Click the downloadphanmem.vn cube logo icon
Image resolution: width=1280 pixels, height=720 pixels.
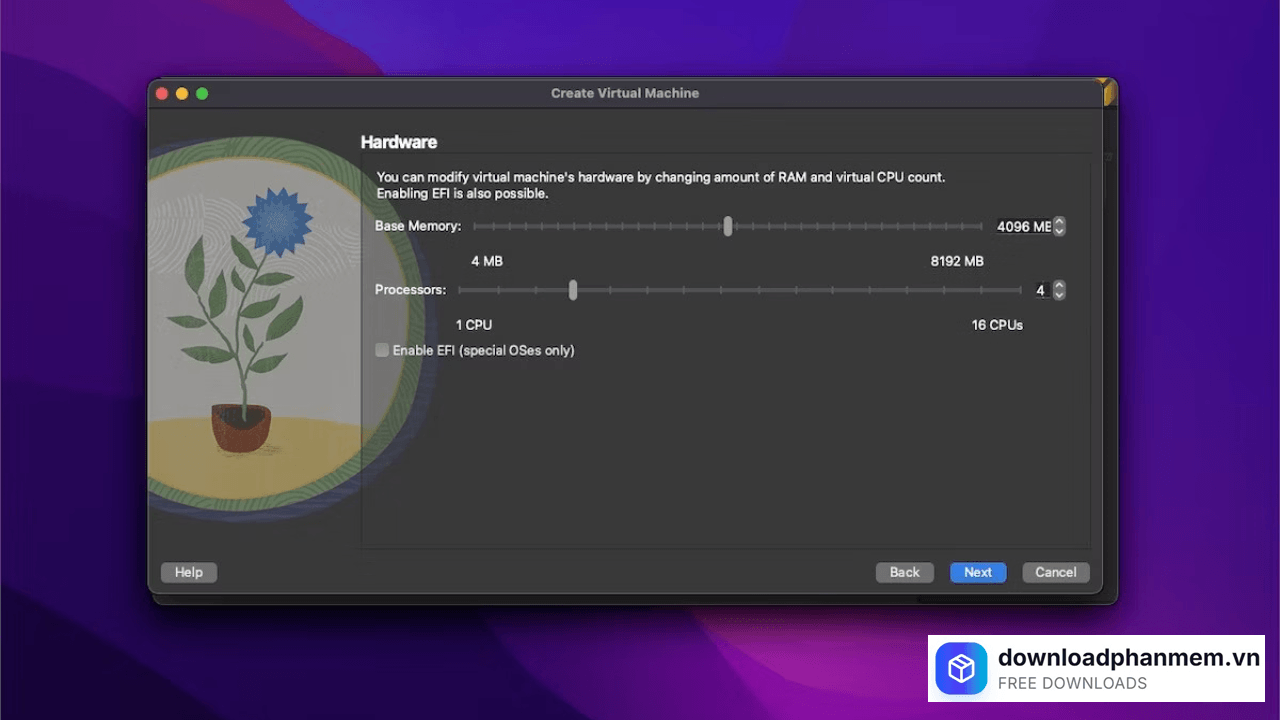961,669
